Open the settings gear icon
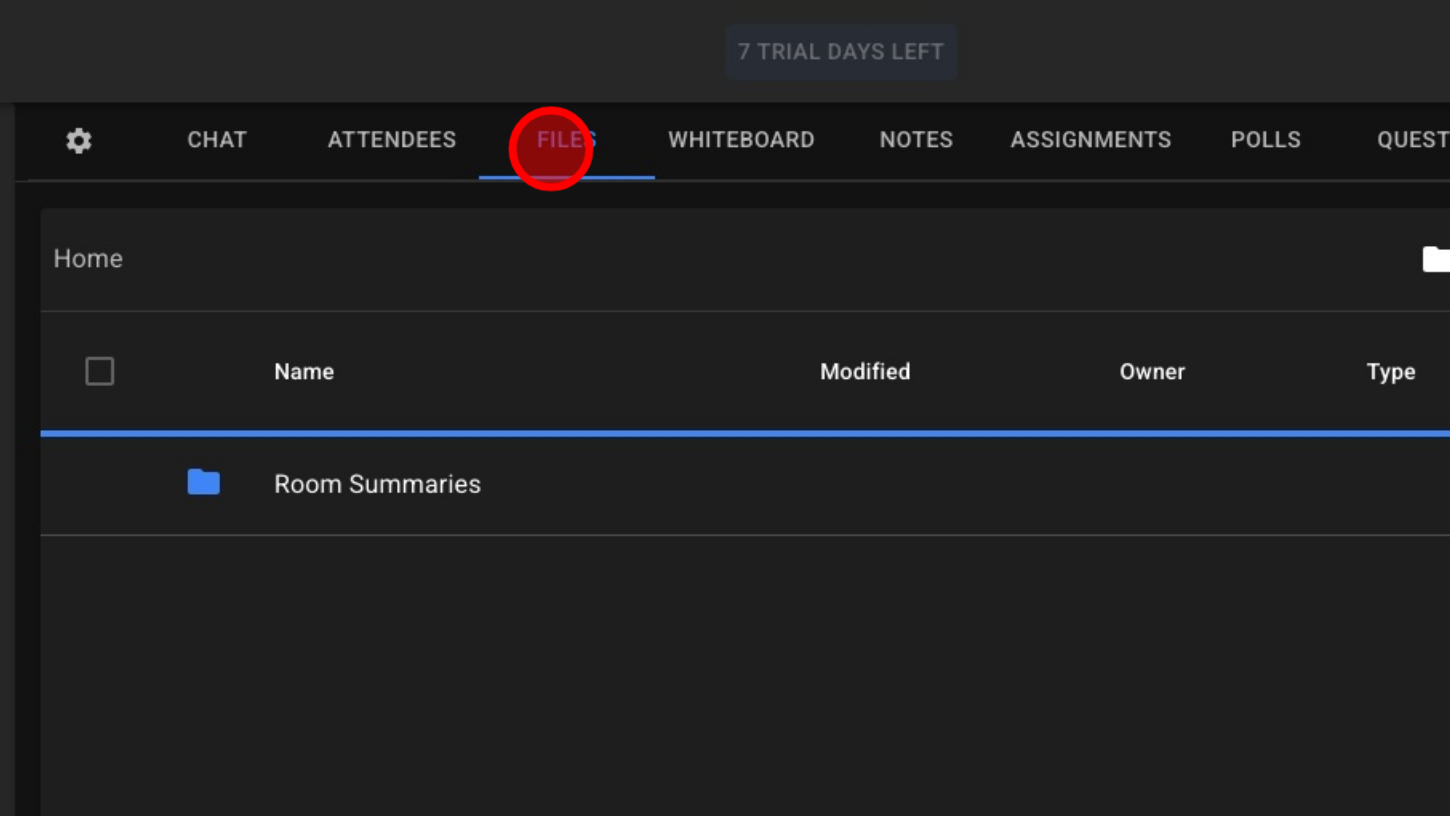The image size is (1450, 816). pyautogui.click(x=79, y=141)
